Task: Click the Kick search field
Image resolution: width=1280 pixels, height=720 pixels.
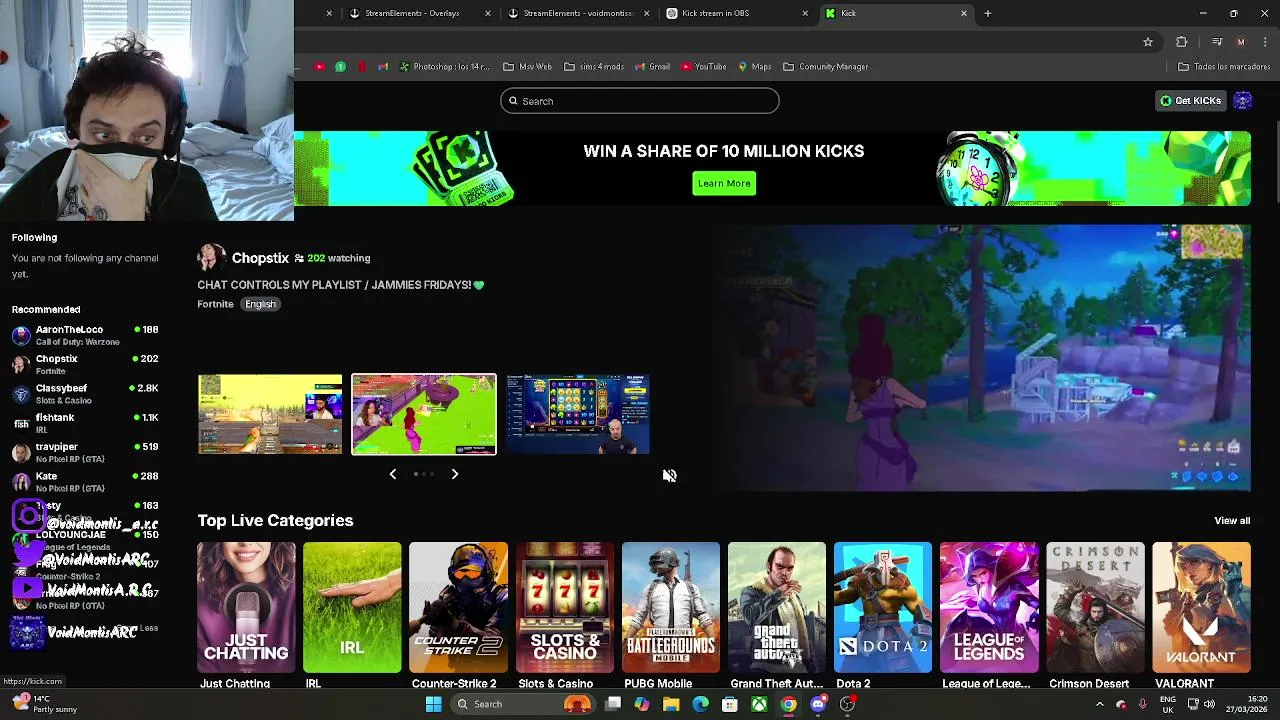Action: point(640,101)
